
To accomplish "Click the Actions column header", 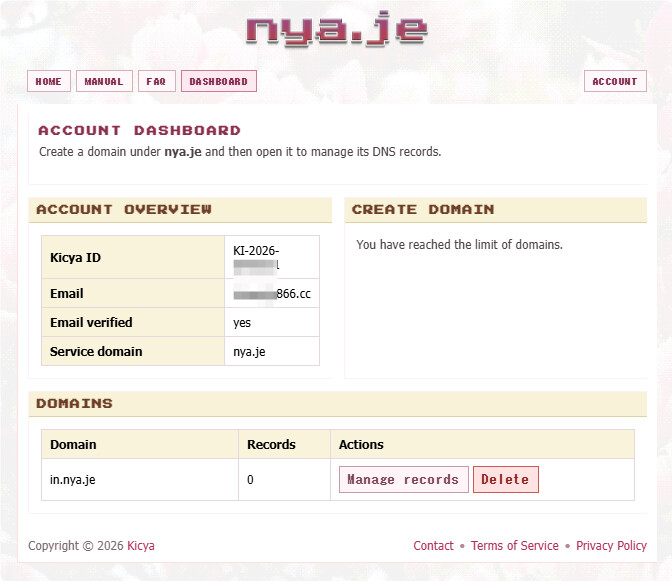I will [x=482, y=444].
